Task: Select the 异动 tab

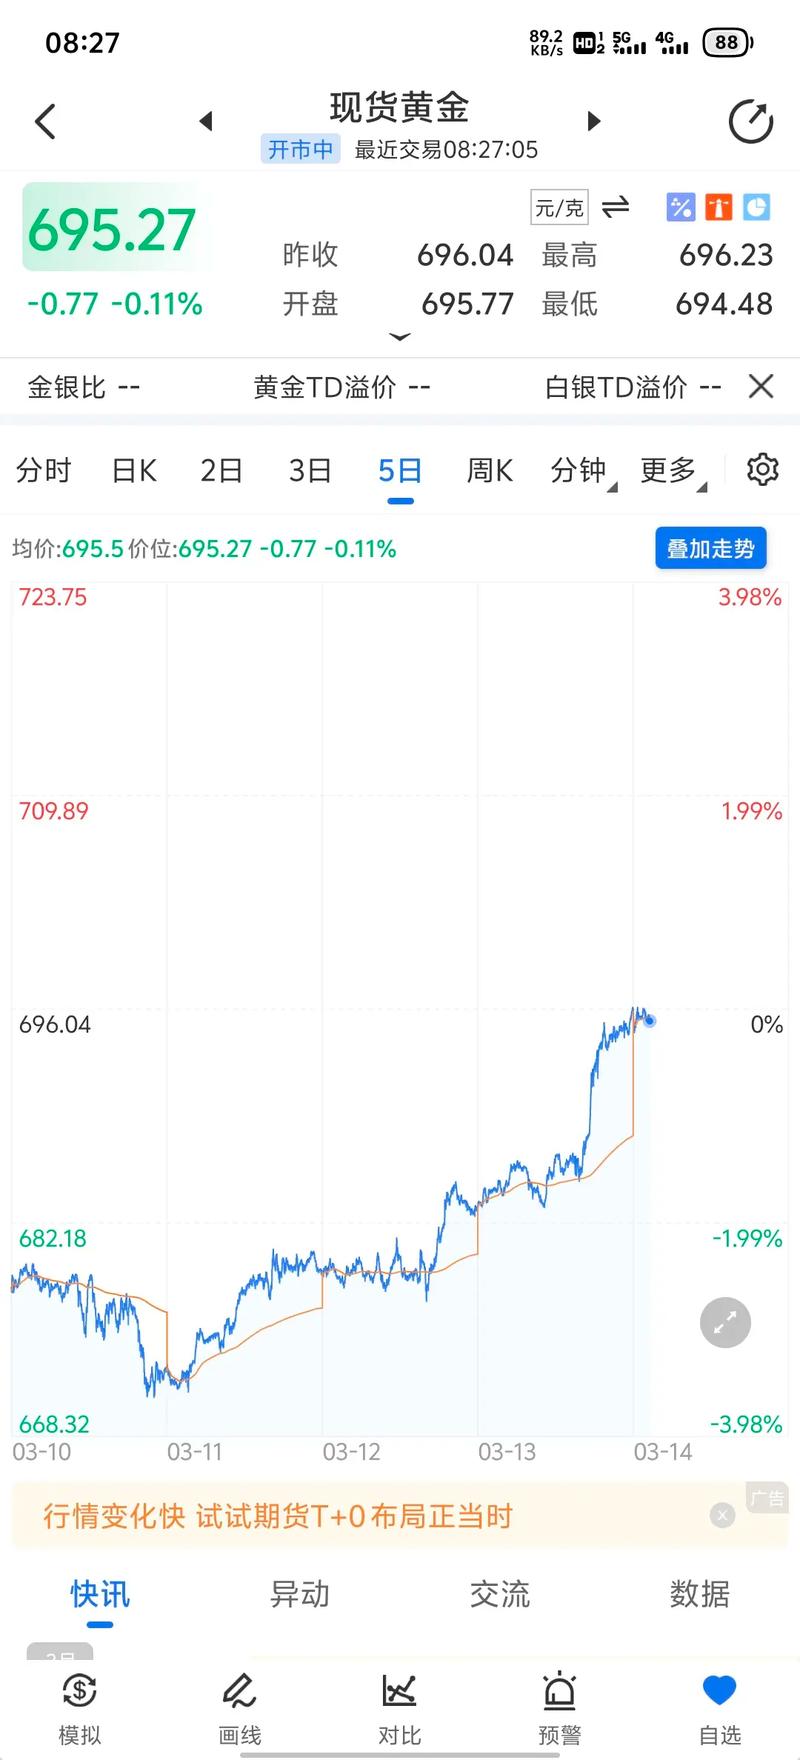Action: pos(299,1594)
